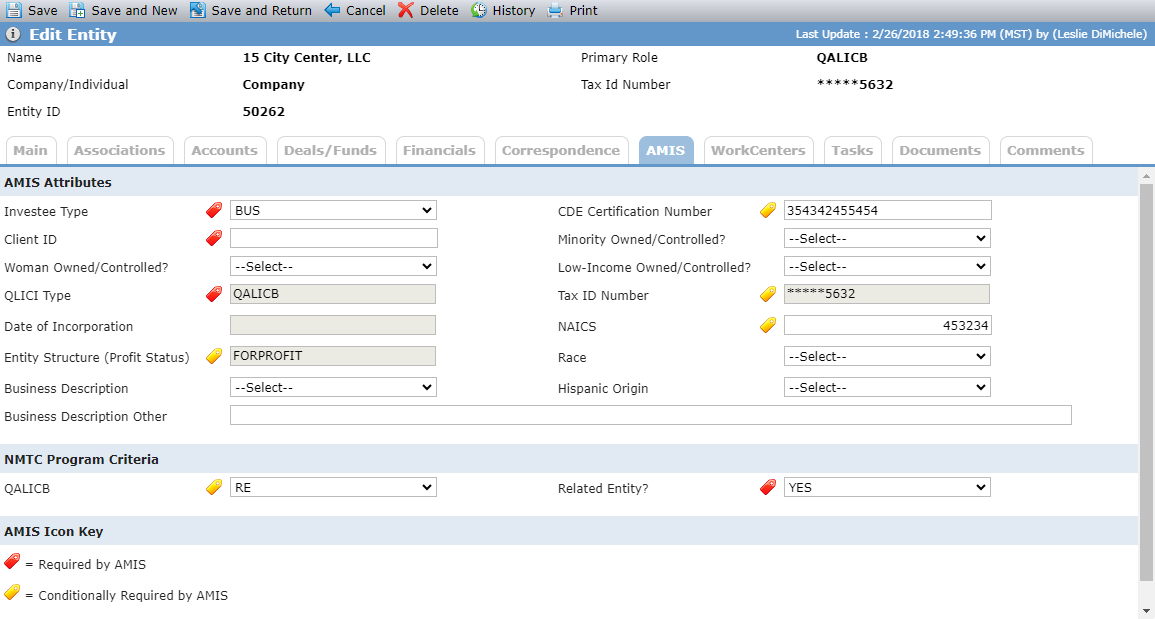Click the Client ID input field

(x=334, y=238)
